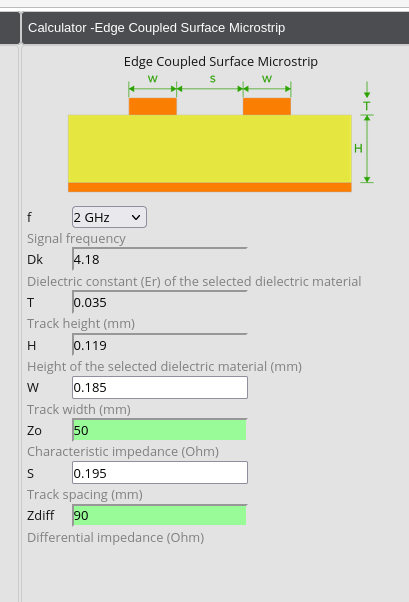The height and width of the screenshot is (602, 409).
Task: Click the Dk dielectric constant field
Action: coord(160,259)
